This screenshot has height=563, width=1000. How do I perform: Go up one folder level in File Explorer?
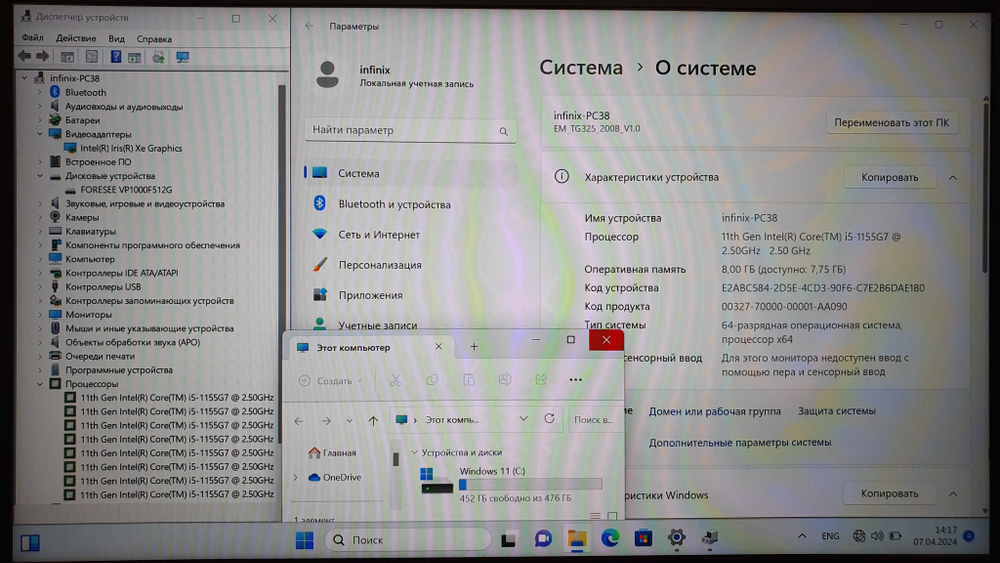pos(373,420)
